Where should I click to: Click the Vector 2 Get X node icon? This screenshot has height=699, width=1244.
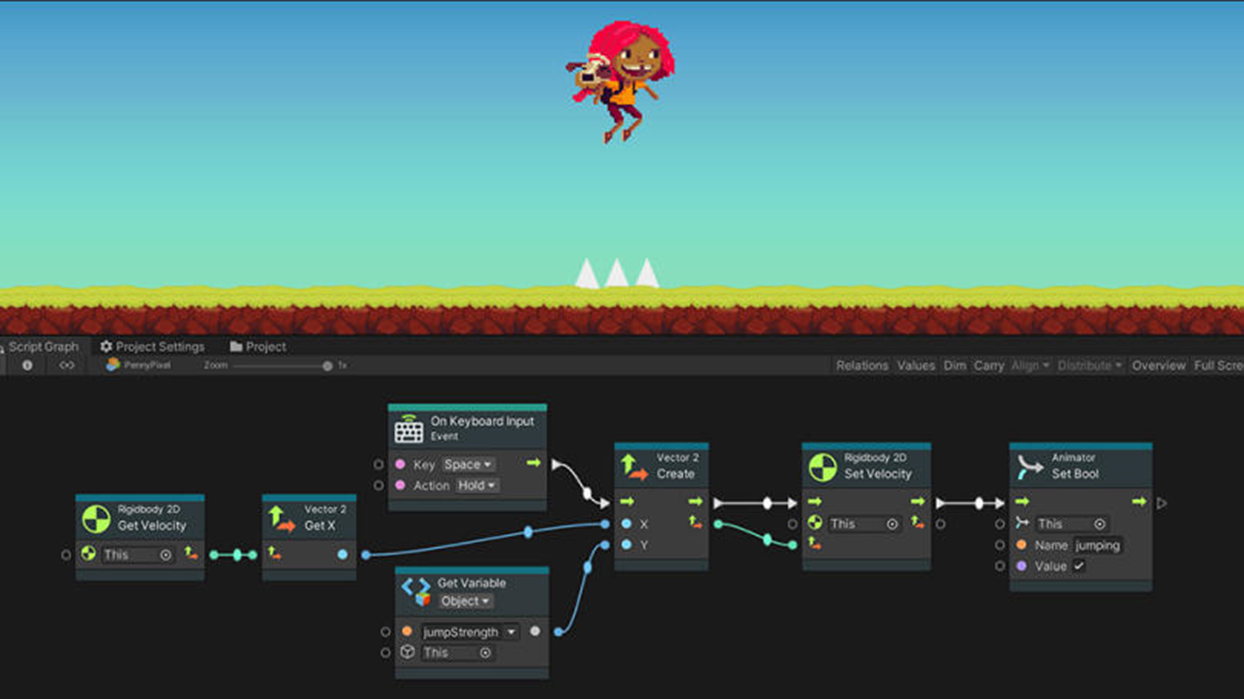point(282,519)
